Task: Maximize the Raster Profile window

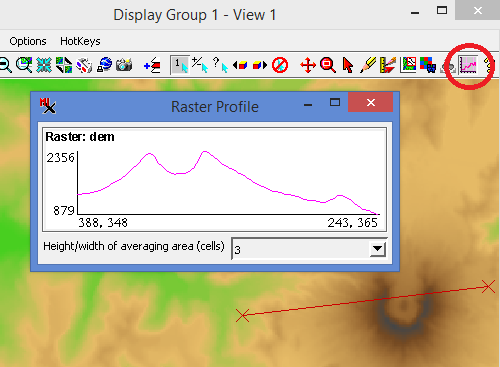Action: coord(335,102)
